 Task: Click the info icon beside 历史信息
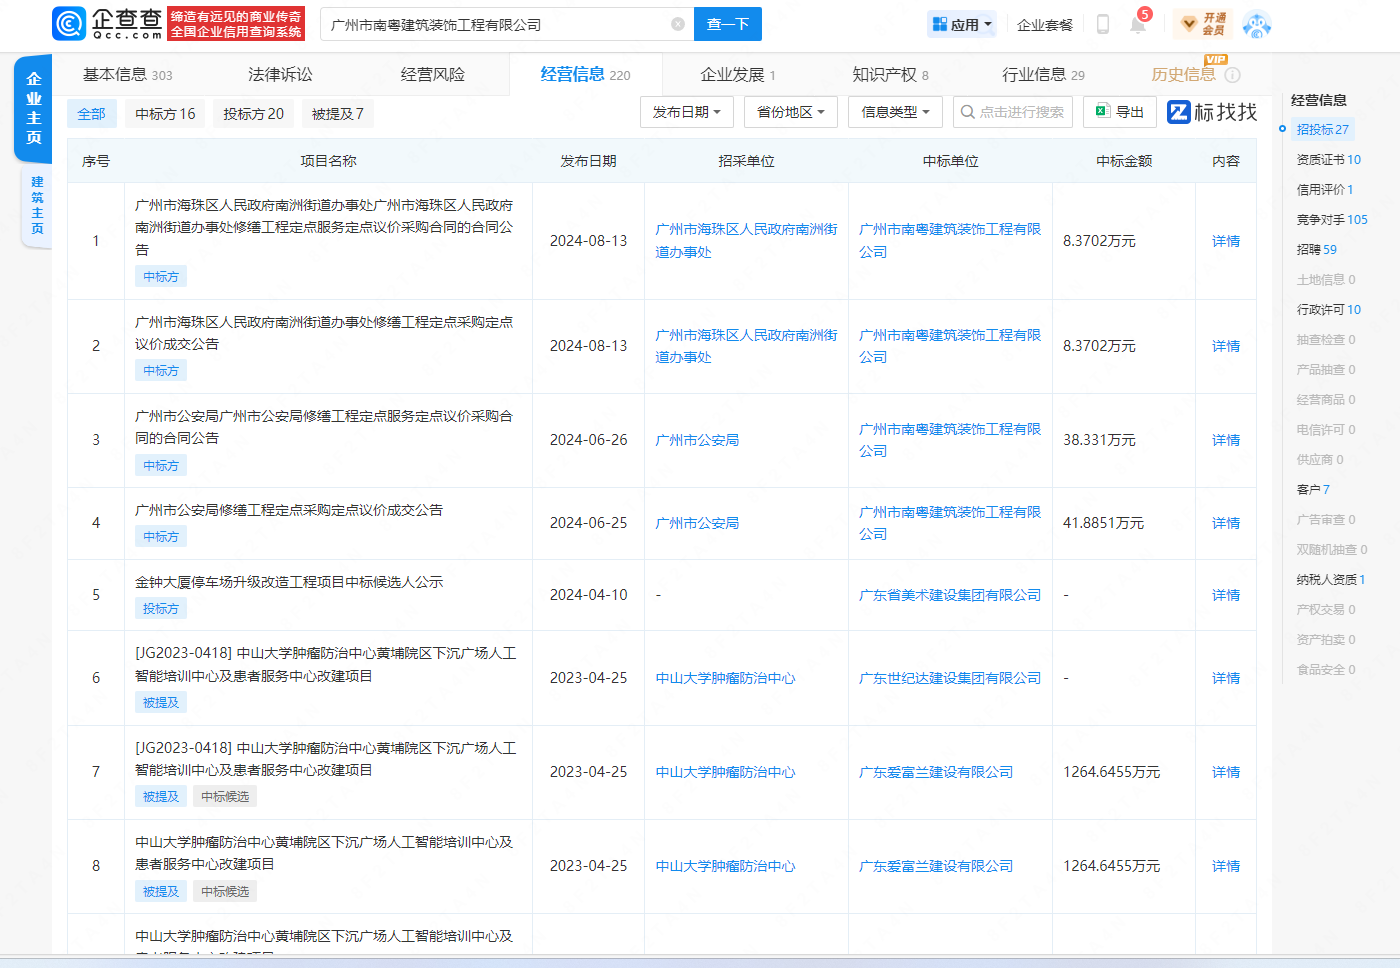tap(1233, 75)
